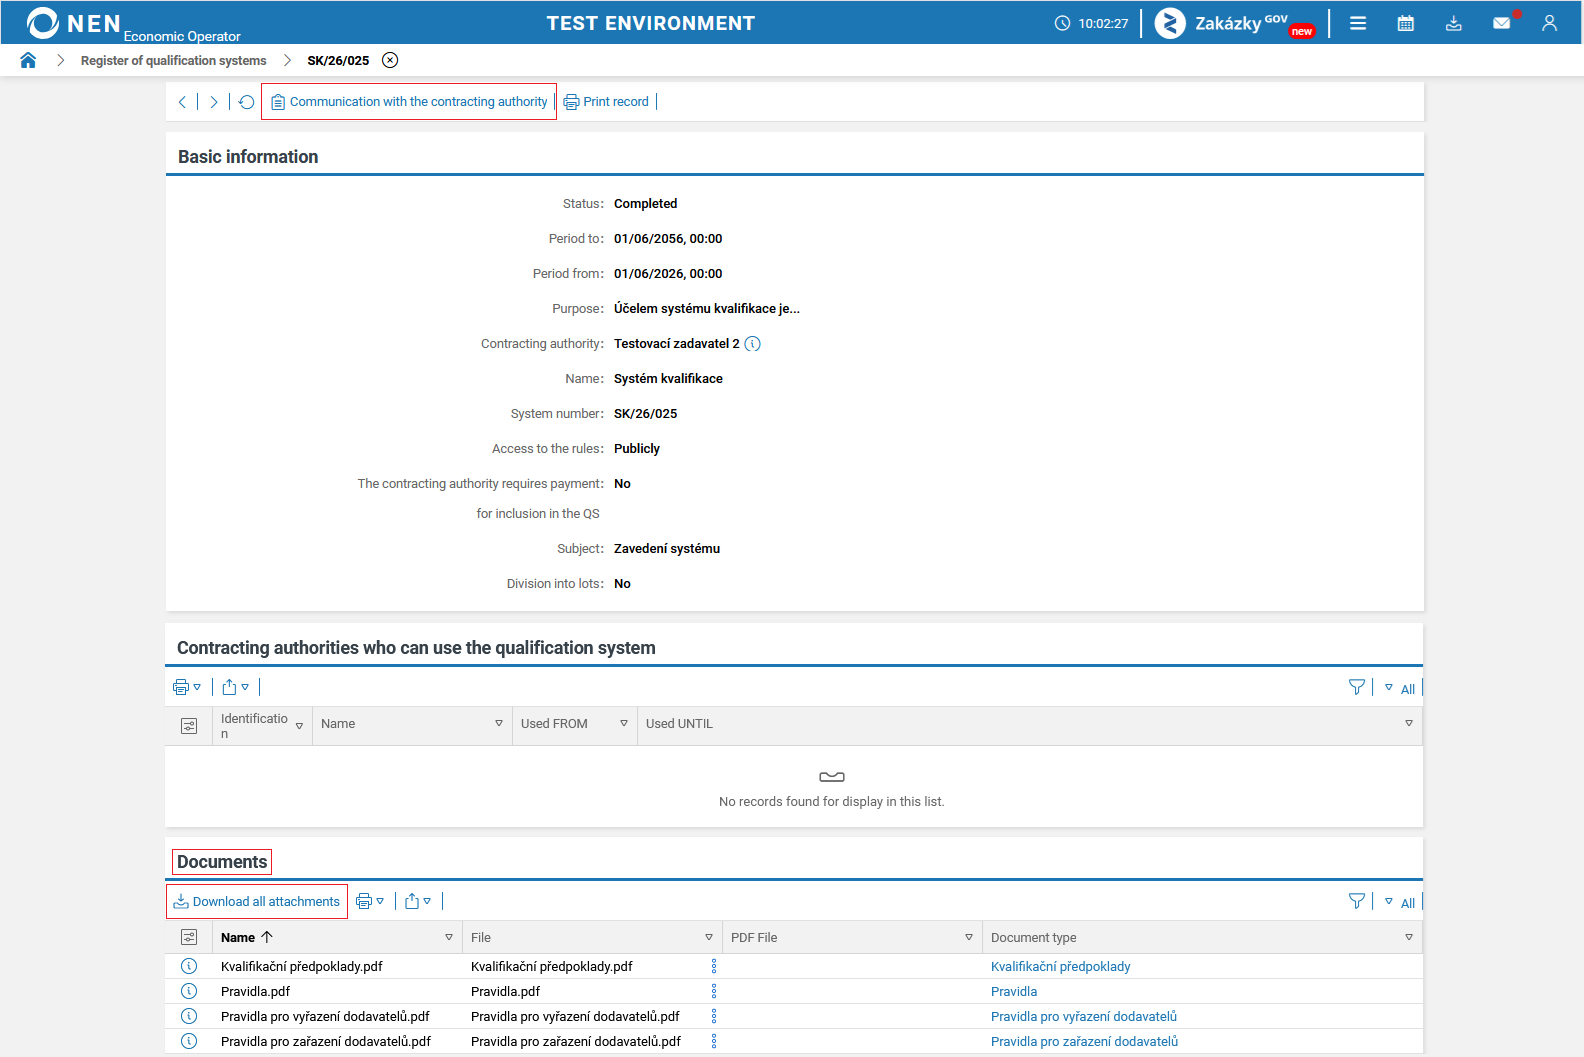This screenshot has height=1057, width=1584.
Task: Select SK/26/025 breadcrumb item
Action: pos(338,61)
